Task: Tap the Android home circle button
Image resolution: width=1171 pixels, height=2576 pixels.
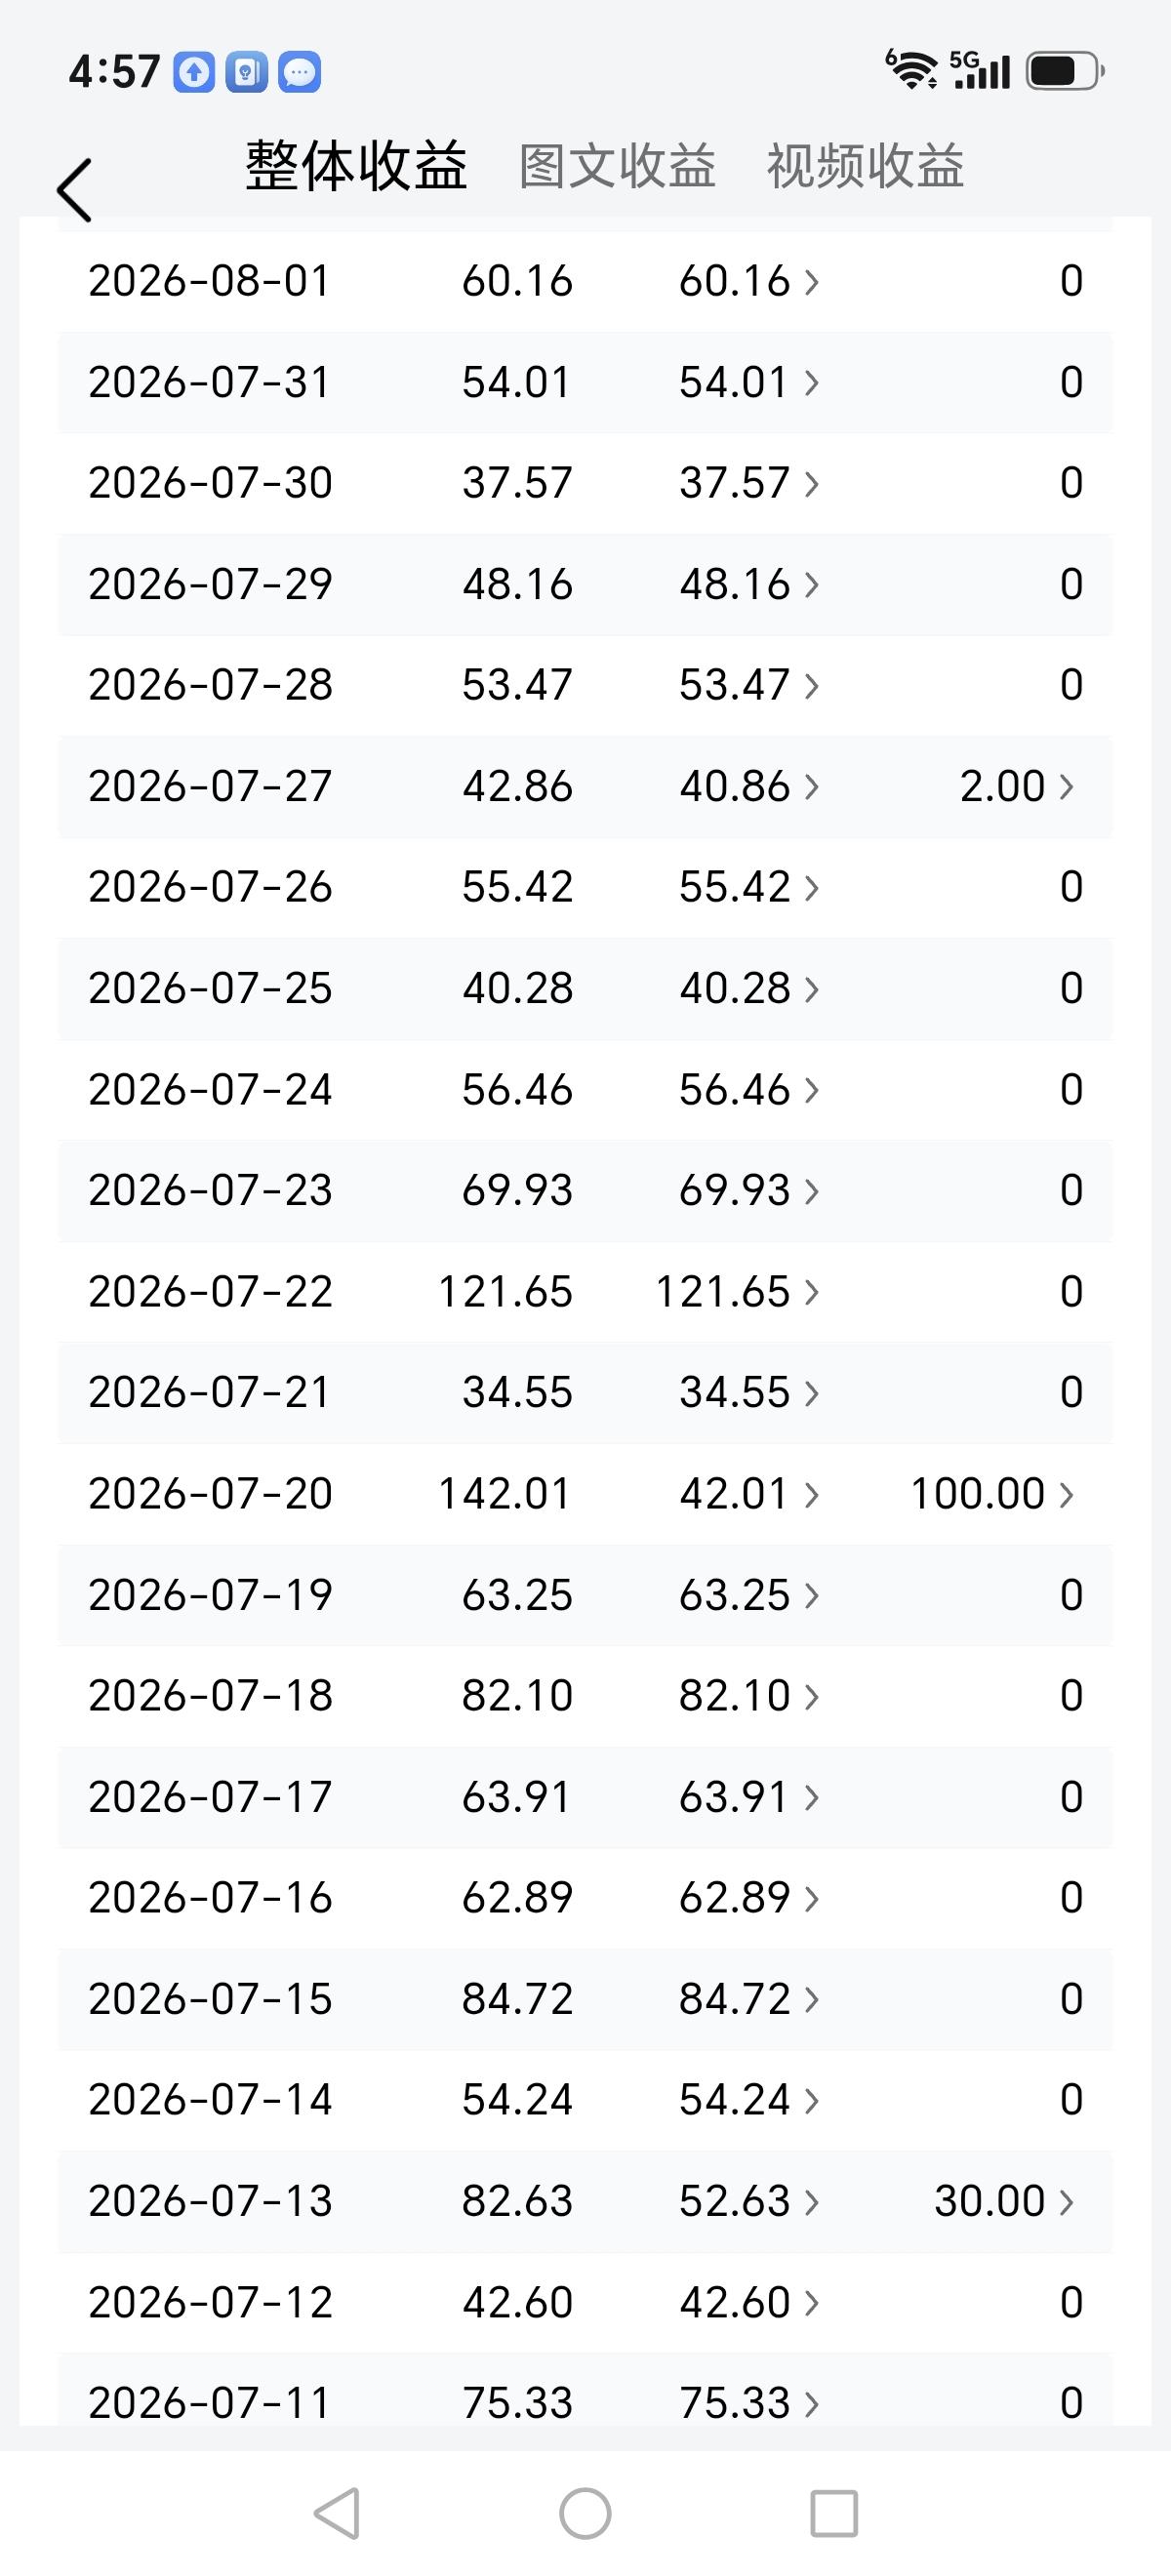Action: tap(585, 2513)
